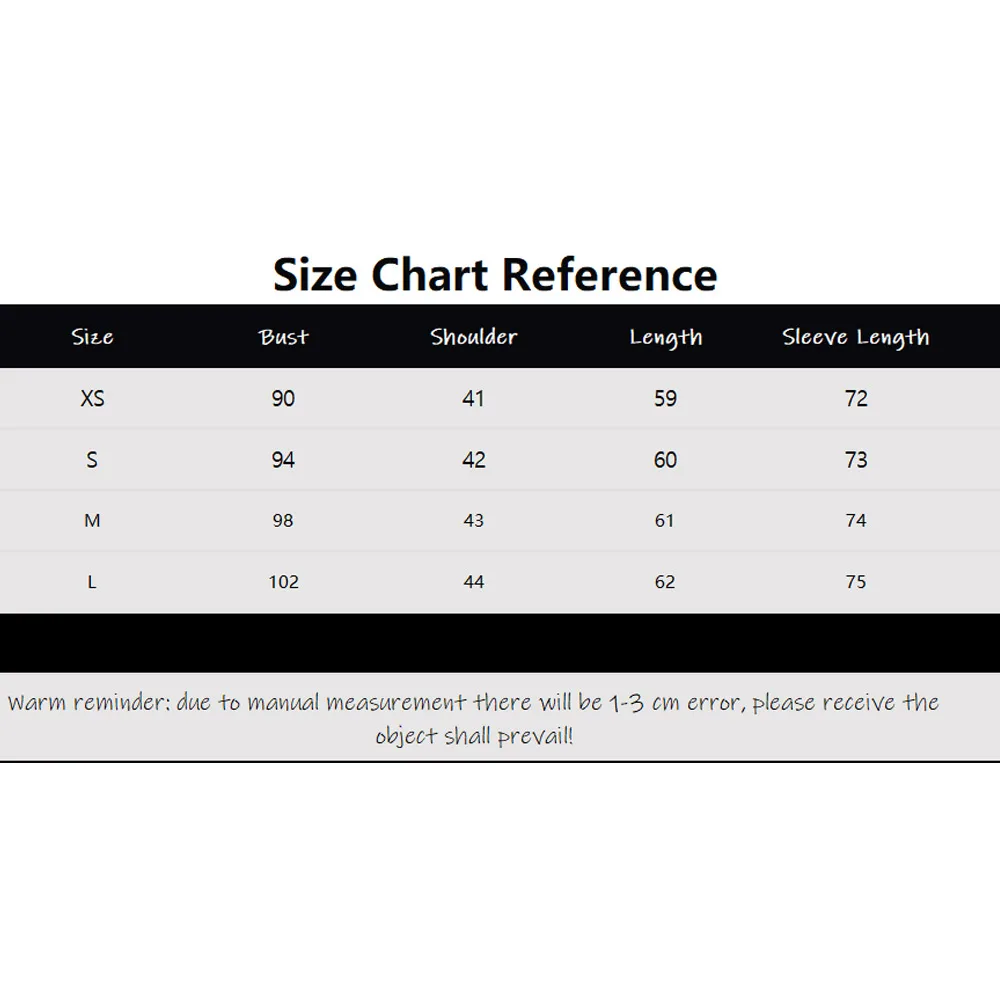Image resolution: width=1000 pixels, height=1000 pixels.
Task: Click the L bust value 102
Action: pos(283,582)
